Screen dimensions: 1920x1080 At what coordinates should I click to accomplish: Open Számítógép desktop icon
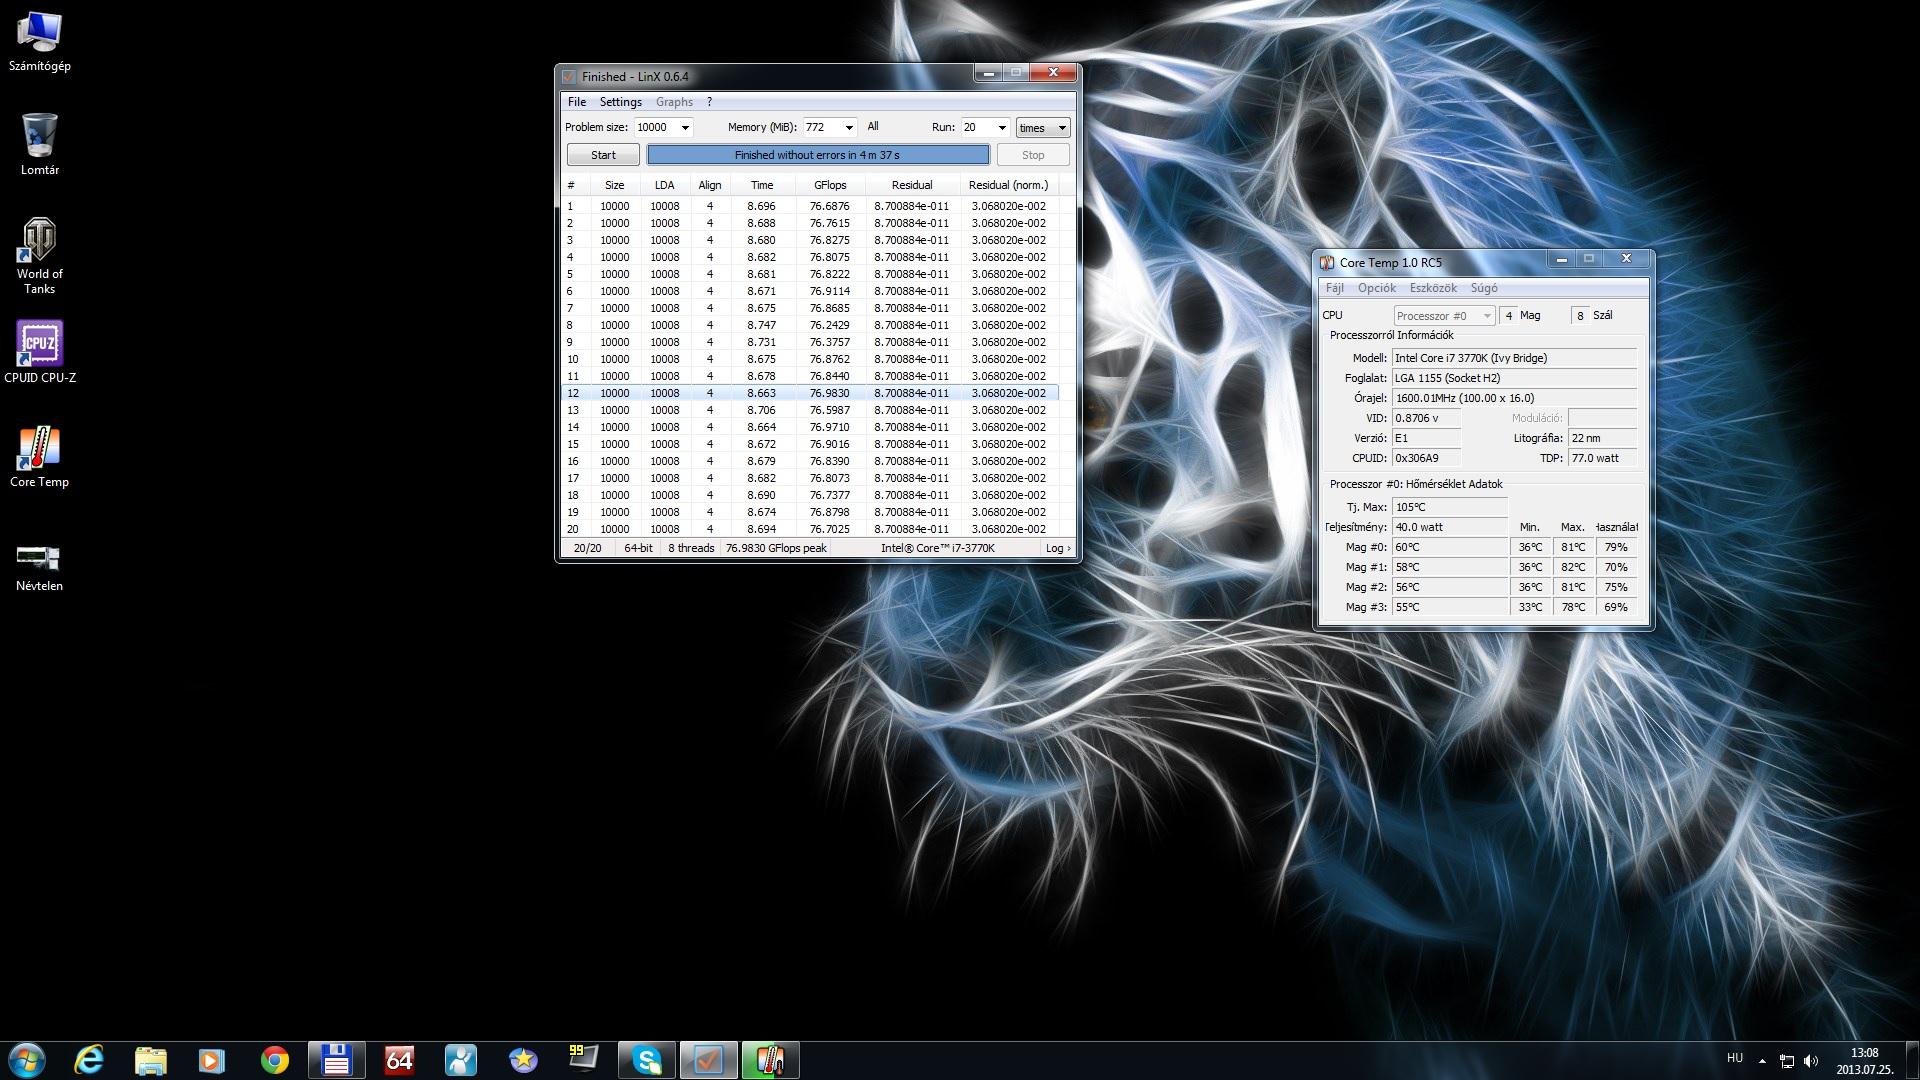40,42
